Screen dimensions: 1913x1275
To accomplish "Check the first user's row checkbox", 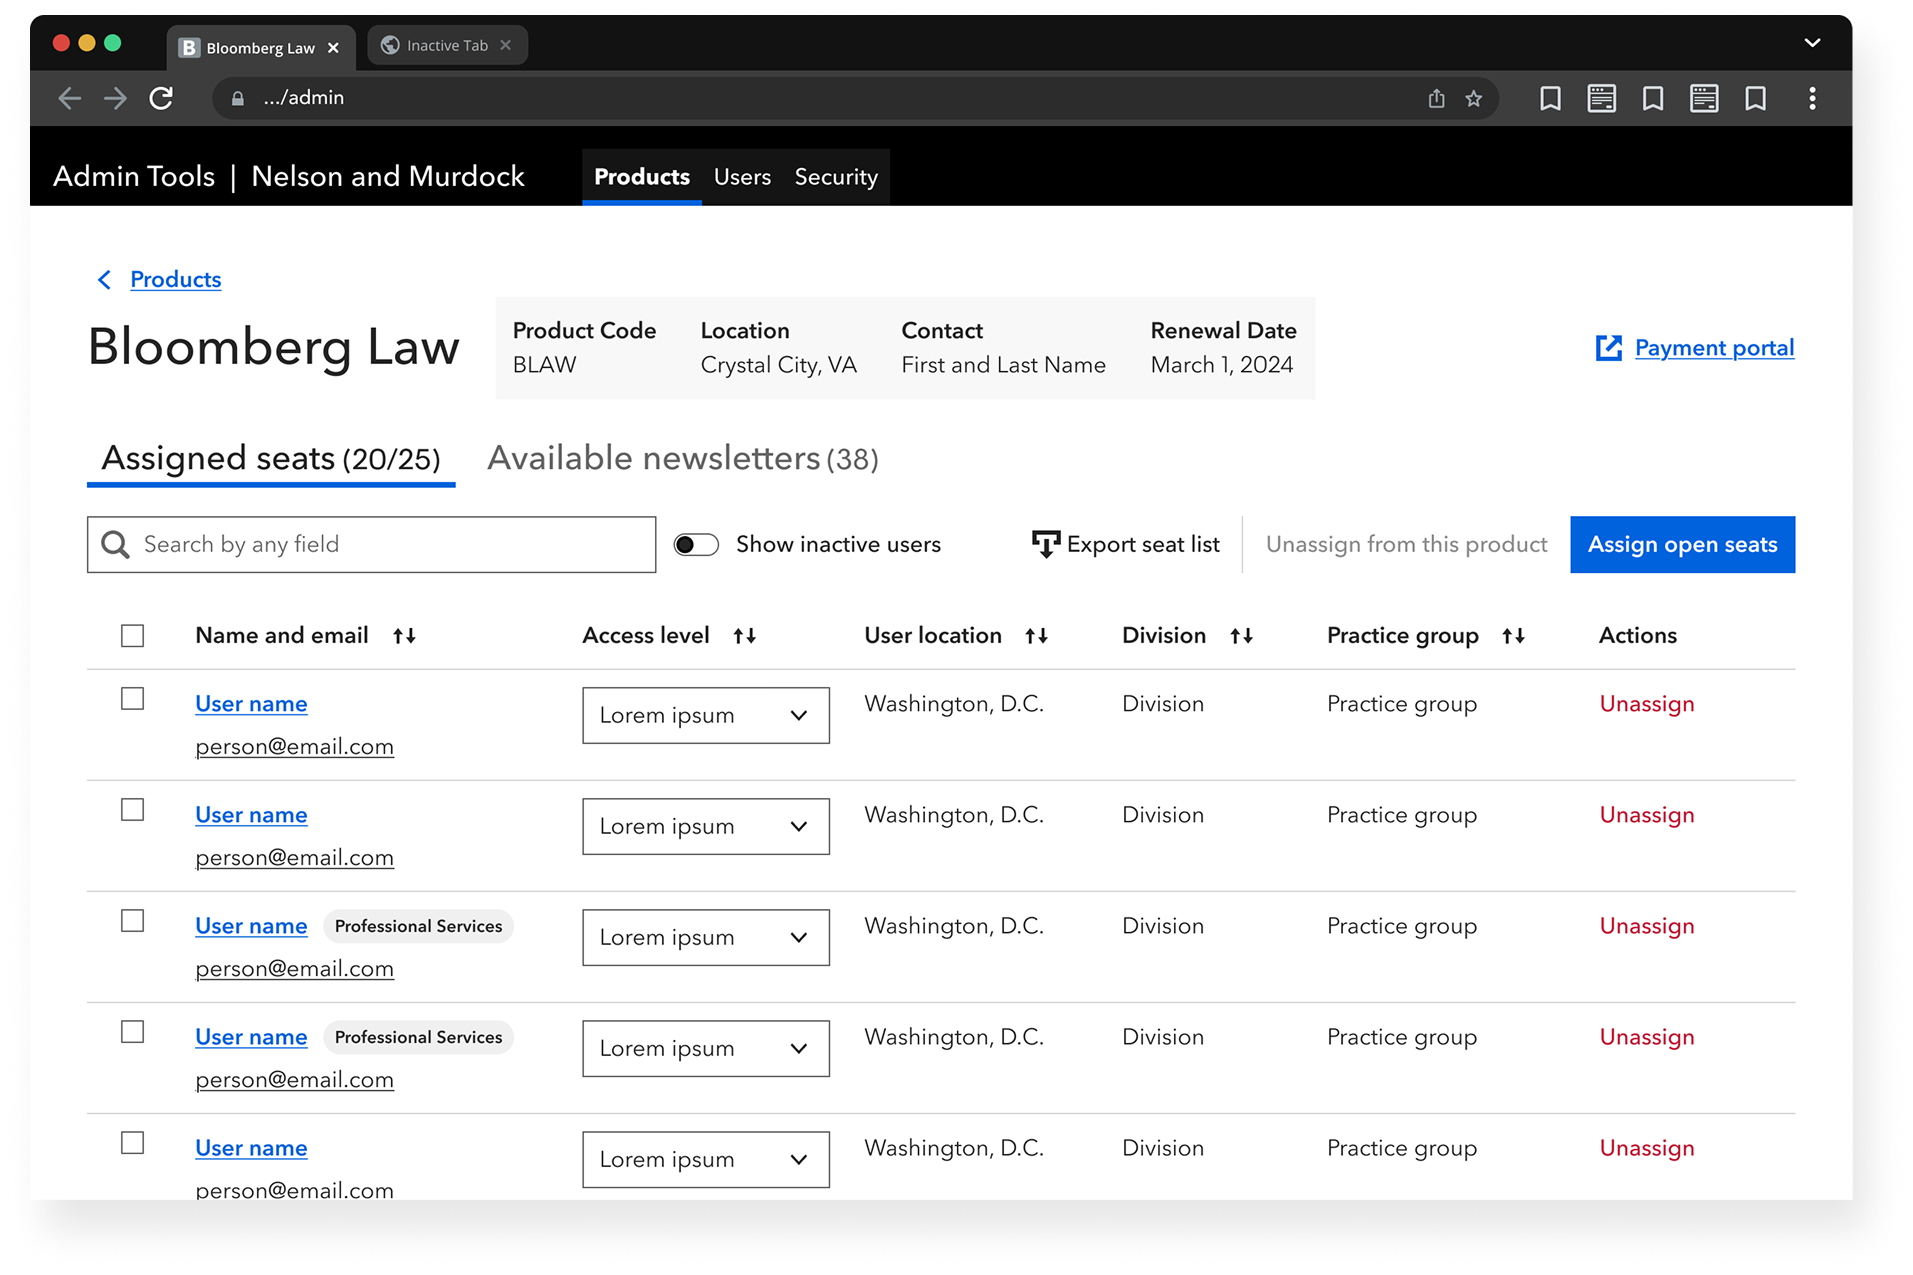I will click(132, 699).
